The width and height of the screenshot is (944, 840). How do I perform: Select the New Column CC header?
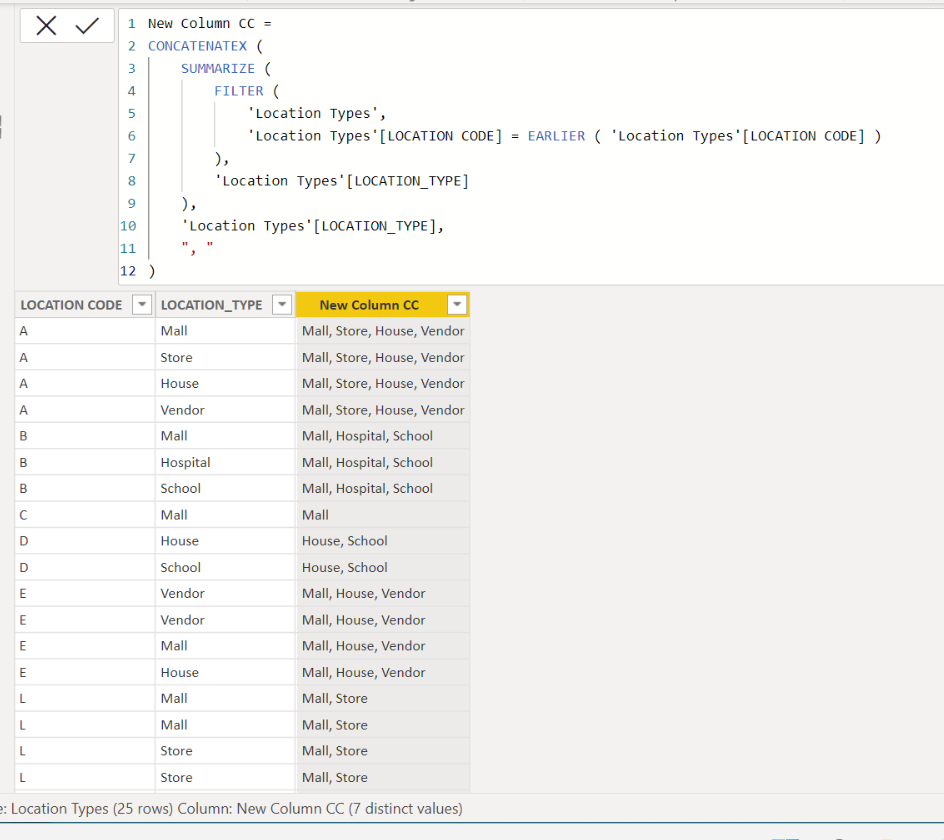[369, 305]
